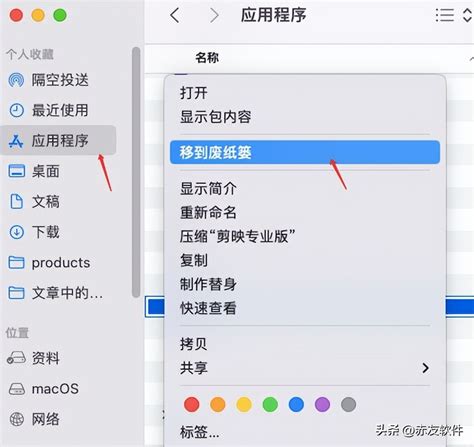Open 网络 network globe icon

[16, 419]
